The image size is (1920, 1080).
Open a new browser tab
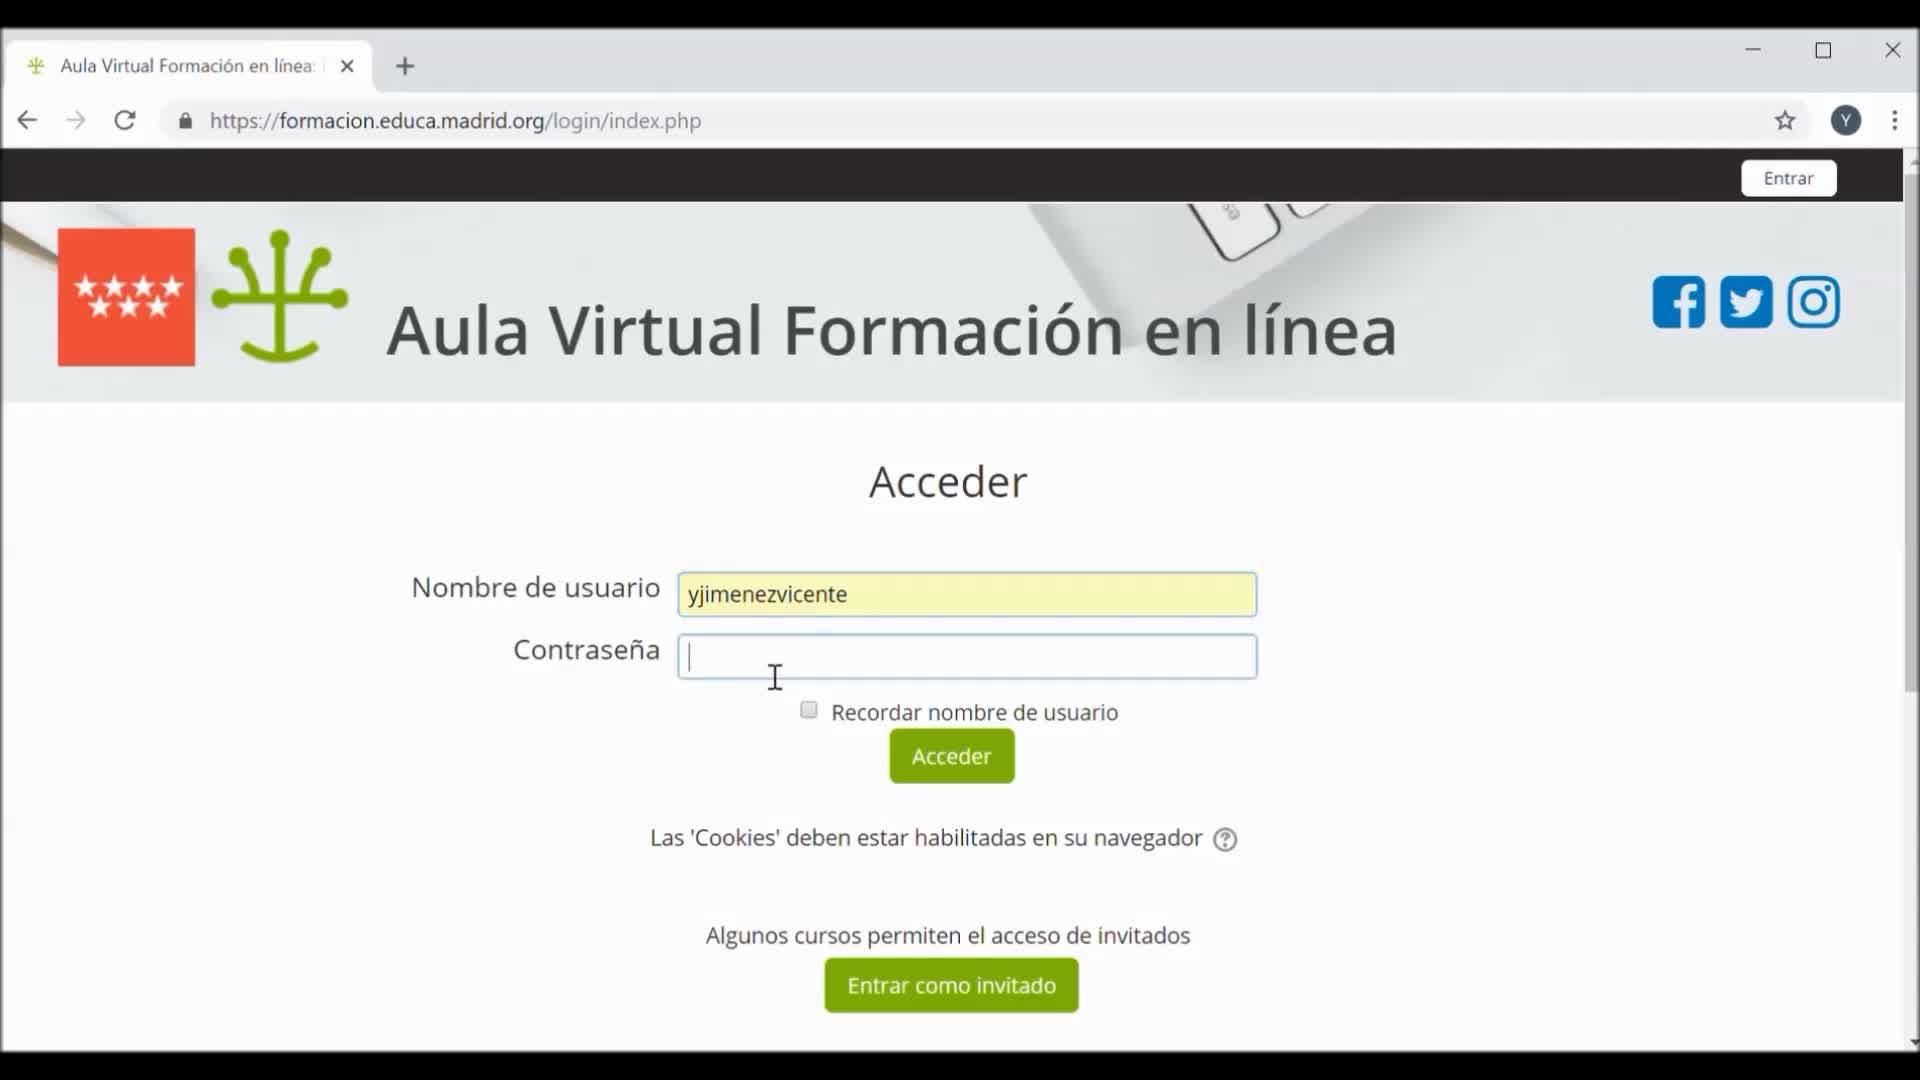click(x=405, y=66)
